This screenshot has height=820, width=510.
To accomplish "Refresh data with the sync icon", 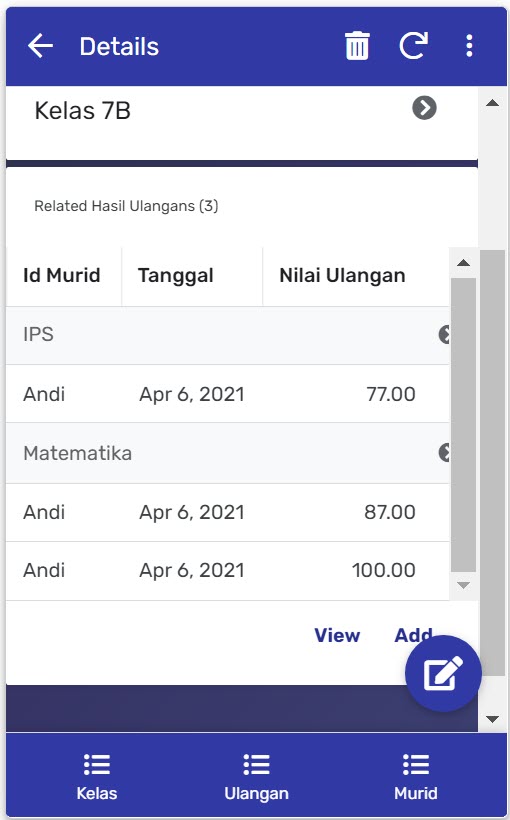I will tap(413, 46).
